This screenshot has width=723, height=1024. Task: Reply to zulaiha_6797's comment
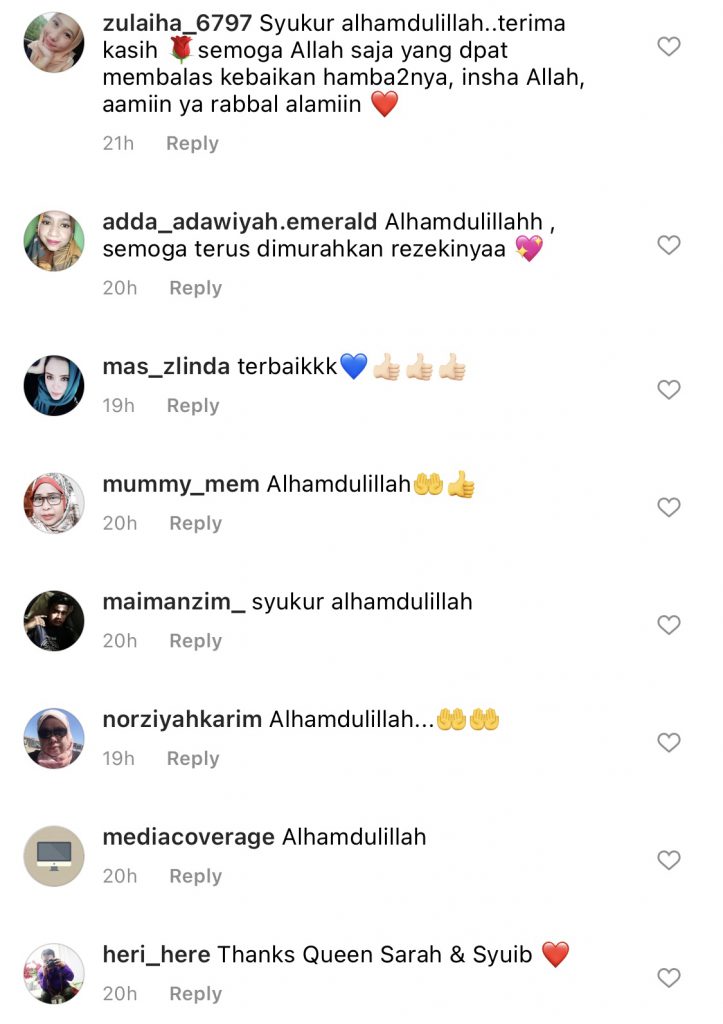point(192,144)
